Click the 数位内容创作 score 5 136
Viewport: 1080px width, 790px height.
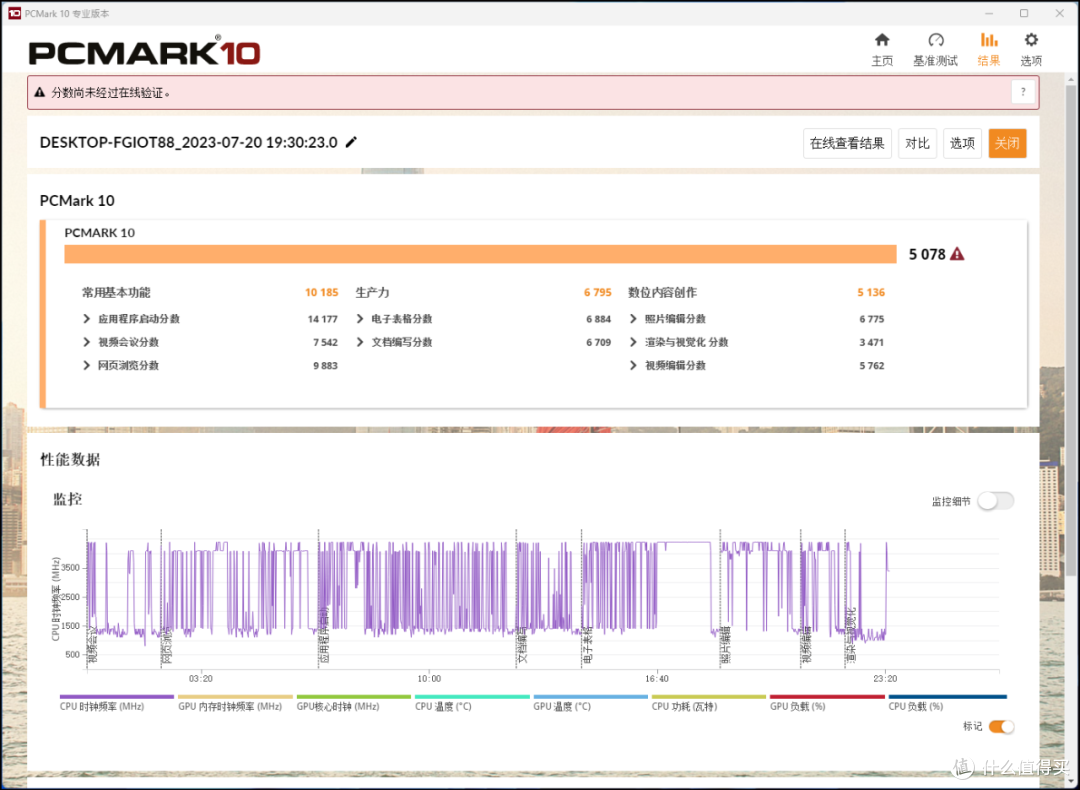click(871, 293)
